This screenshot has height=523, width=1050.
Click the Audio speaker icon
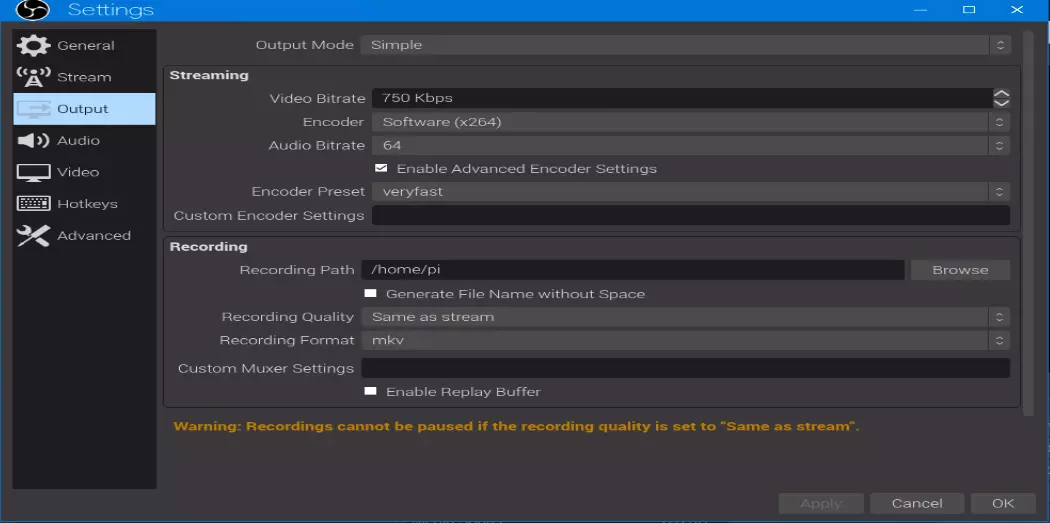tap(33, 141)
